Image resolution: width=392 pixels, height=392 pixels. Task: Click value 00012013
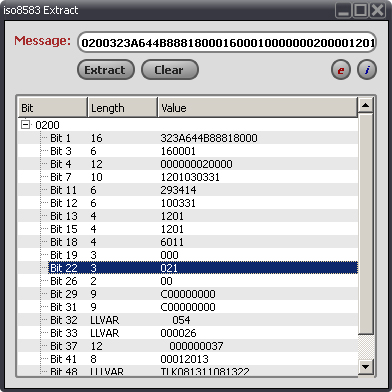click(184, 359)
